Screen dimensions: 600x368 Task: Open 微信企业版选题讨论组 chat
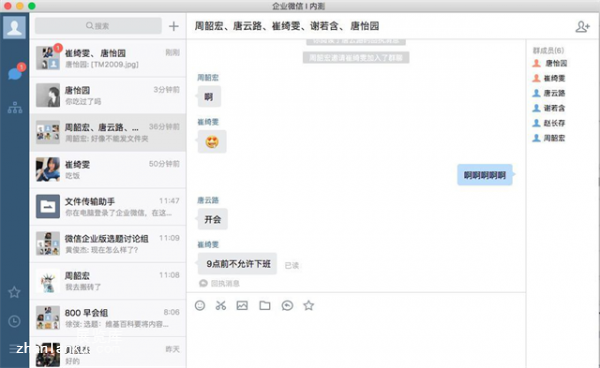tap(108, 244)
